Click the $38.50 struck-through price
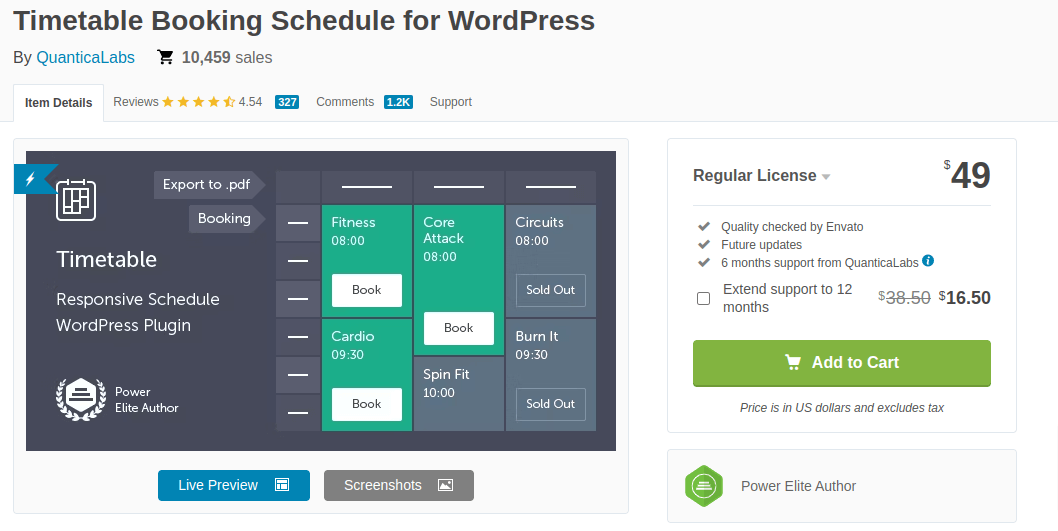This screenshot has width=1058, height=531. coord(904,298)
